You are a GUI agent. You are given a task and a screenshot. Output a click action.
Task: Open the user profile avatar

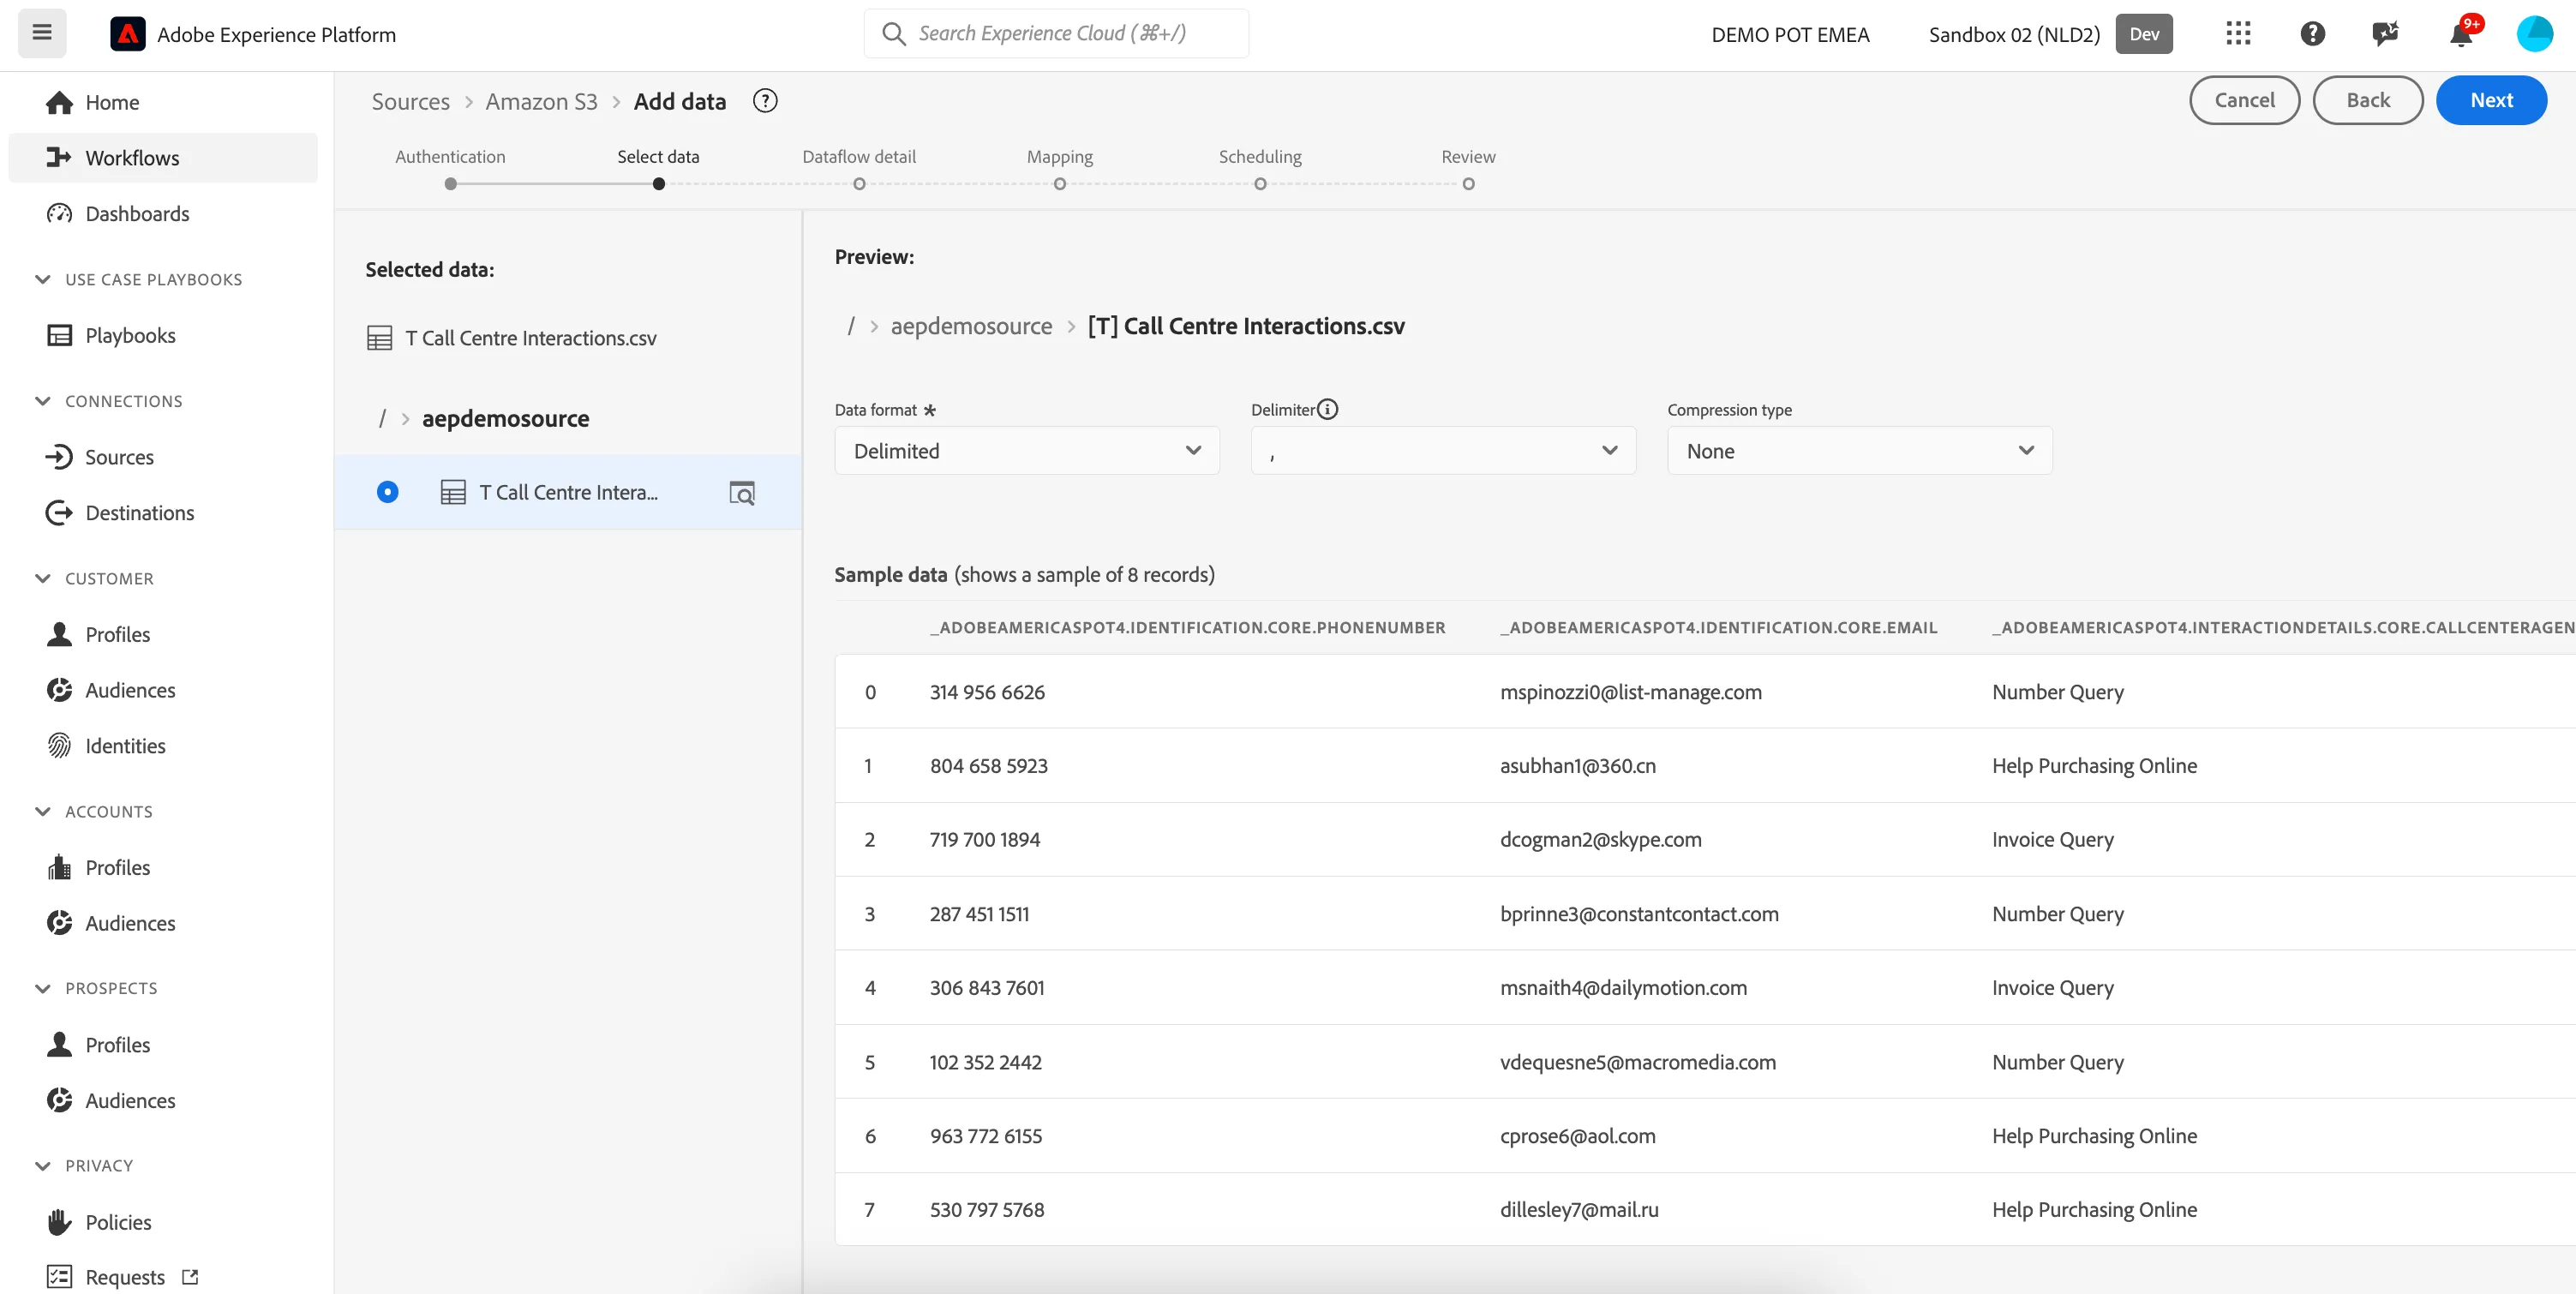pyautogui.click(x=2535, y=34)
